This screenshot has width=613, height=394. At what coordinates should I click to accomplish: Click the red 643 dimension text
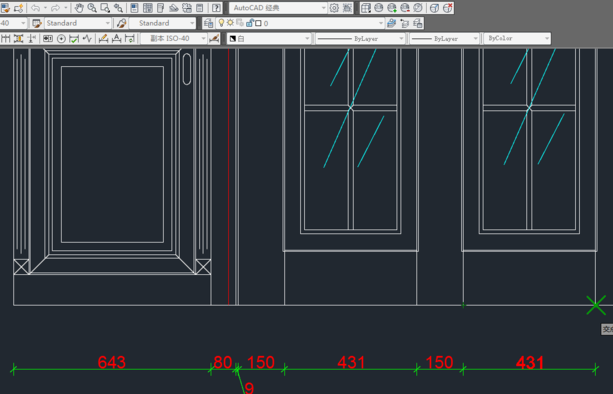point(112,362)
